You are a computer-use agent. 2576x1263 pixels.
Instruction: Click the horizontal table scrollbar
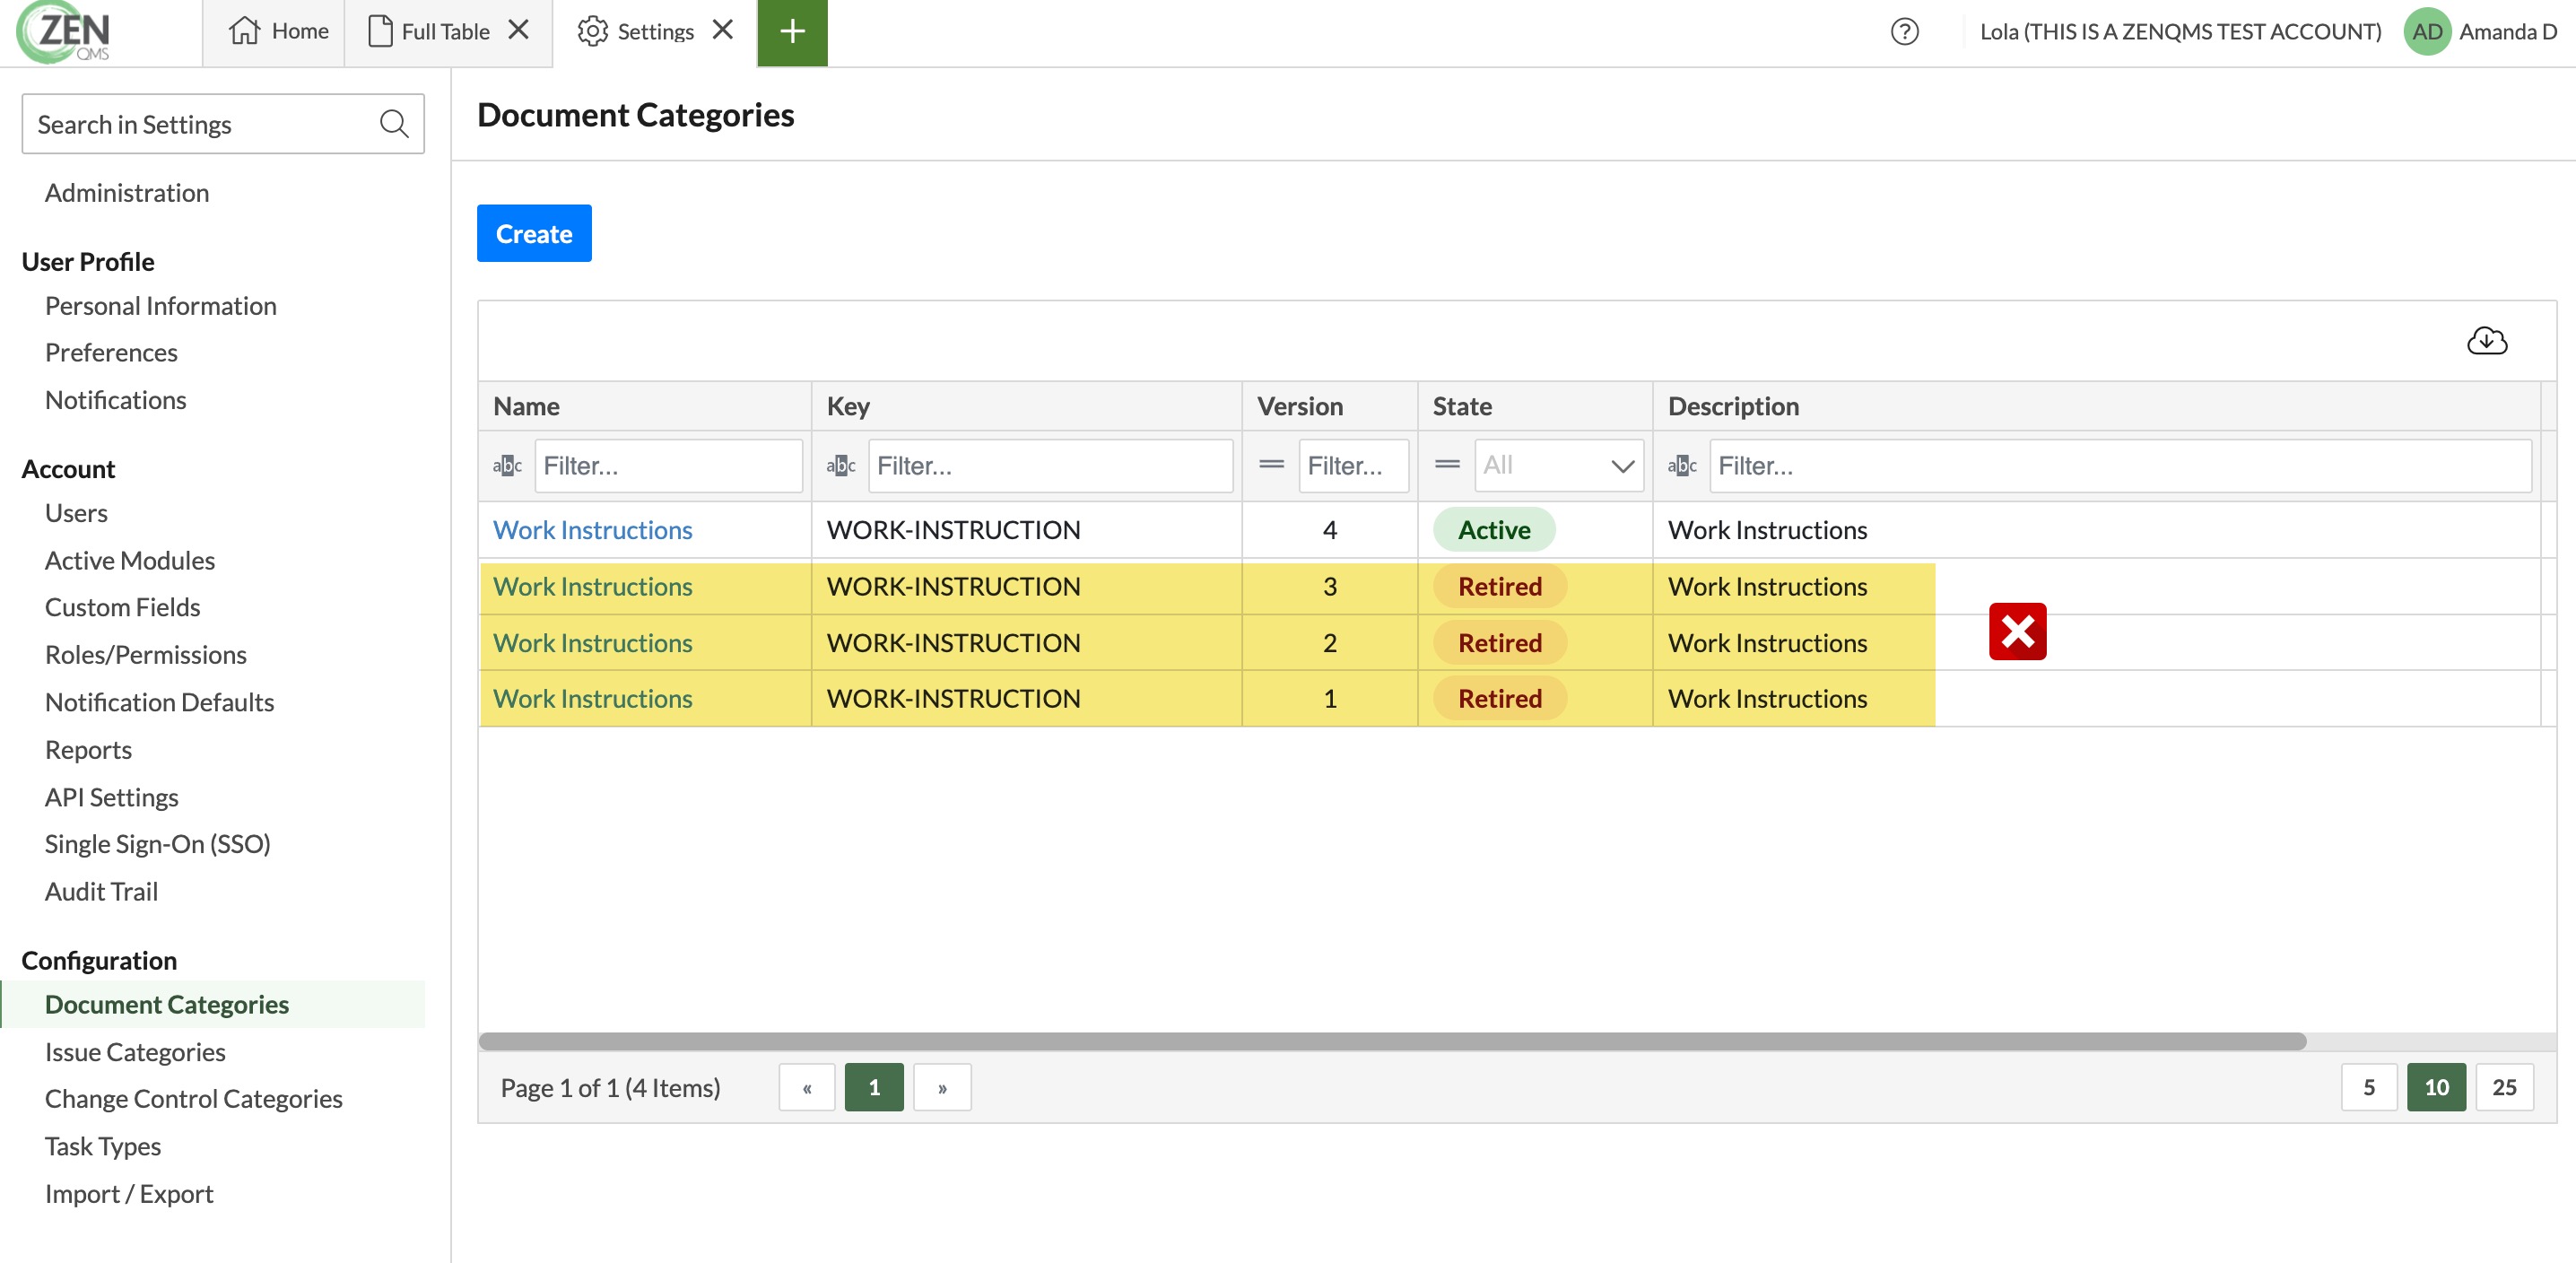(1392, 1041)
